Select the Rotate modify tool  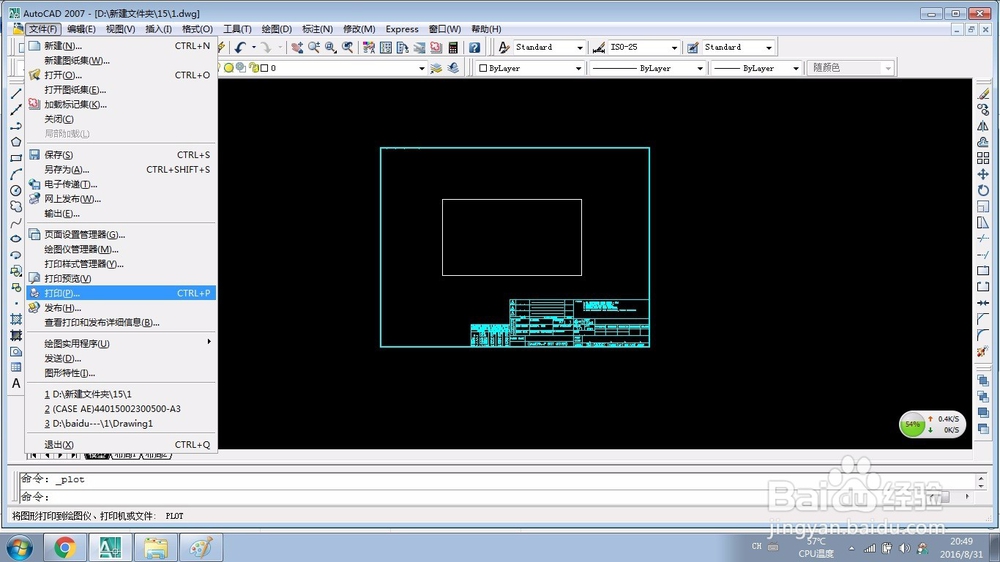coord(983,190)
